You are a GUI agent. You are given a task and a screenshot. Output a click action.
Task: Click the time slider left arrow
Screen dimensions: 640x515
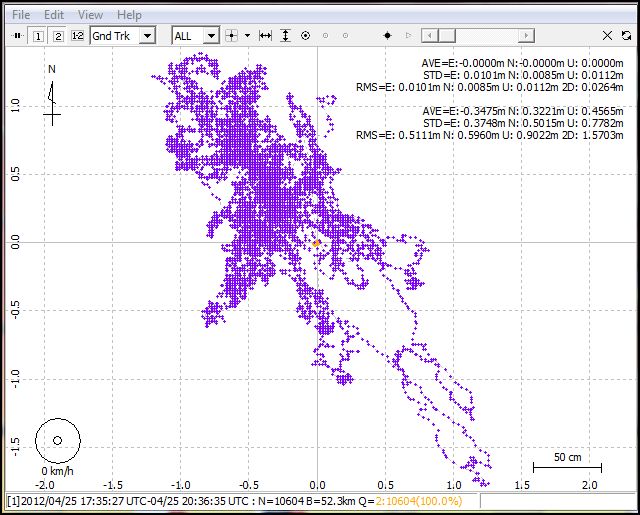pos(427,35)
